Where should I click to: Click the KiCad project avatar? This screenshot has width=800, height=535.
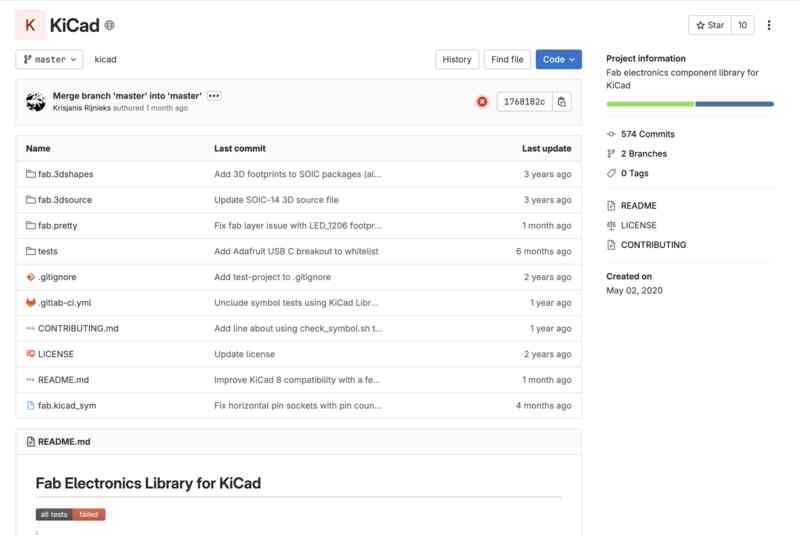click(32, 25)
